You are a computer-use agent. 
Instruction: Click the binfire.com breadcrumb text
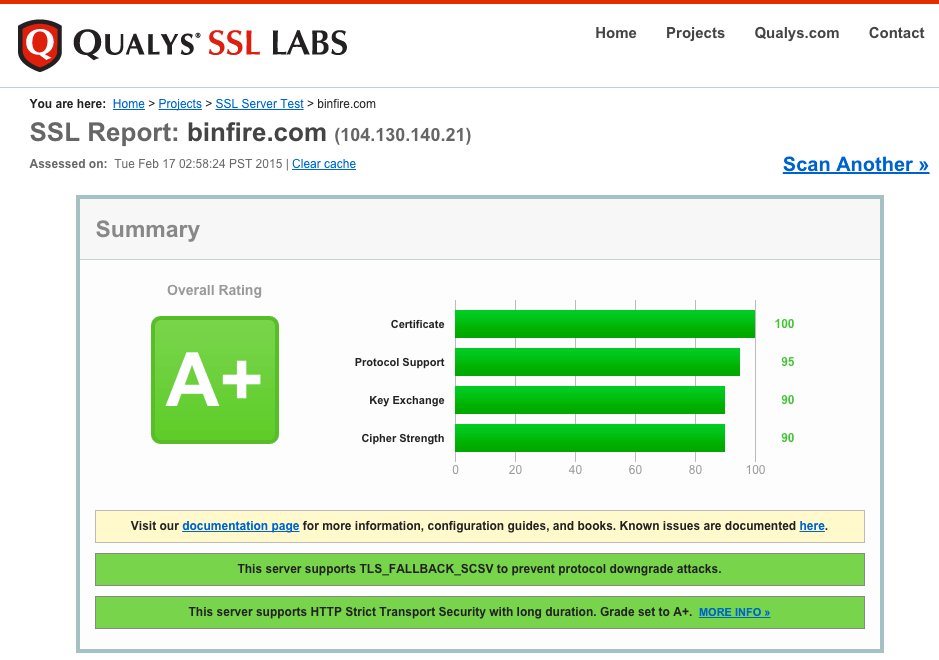click(x=346, y=104)
